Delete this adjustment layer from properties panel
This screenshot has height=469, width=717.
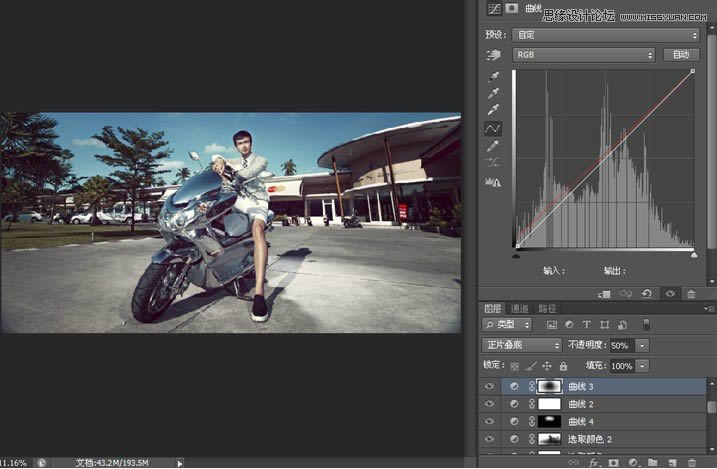click(691, 294)
